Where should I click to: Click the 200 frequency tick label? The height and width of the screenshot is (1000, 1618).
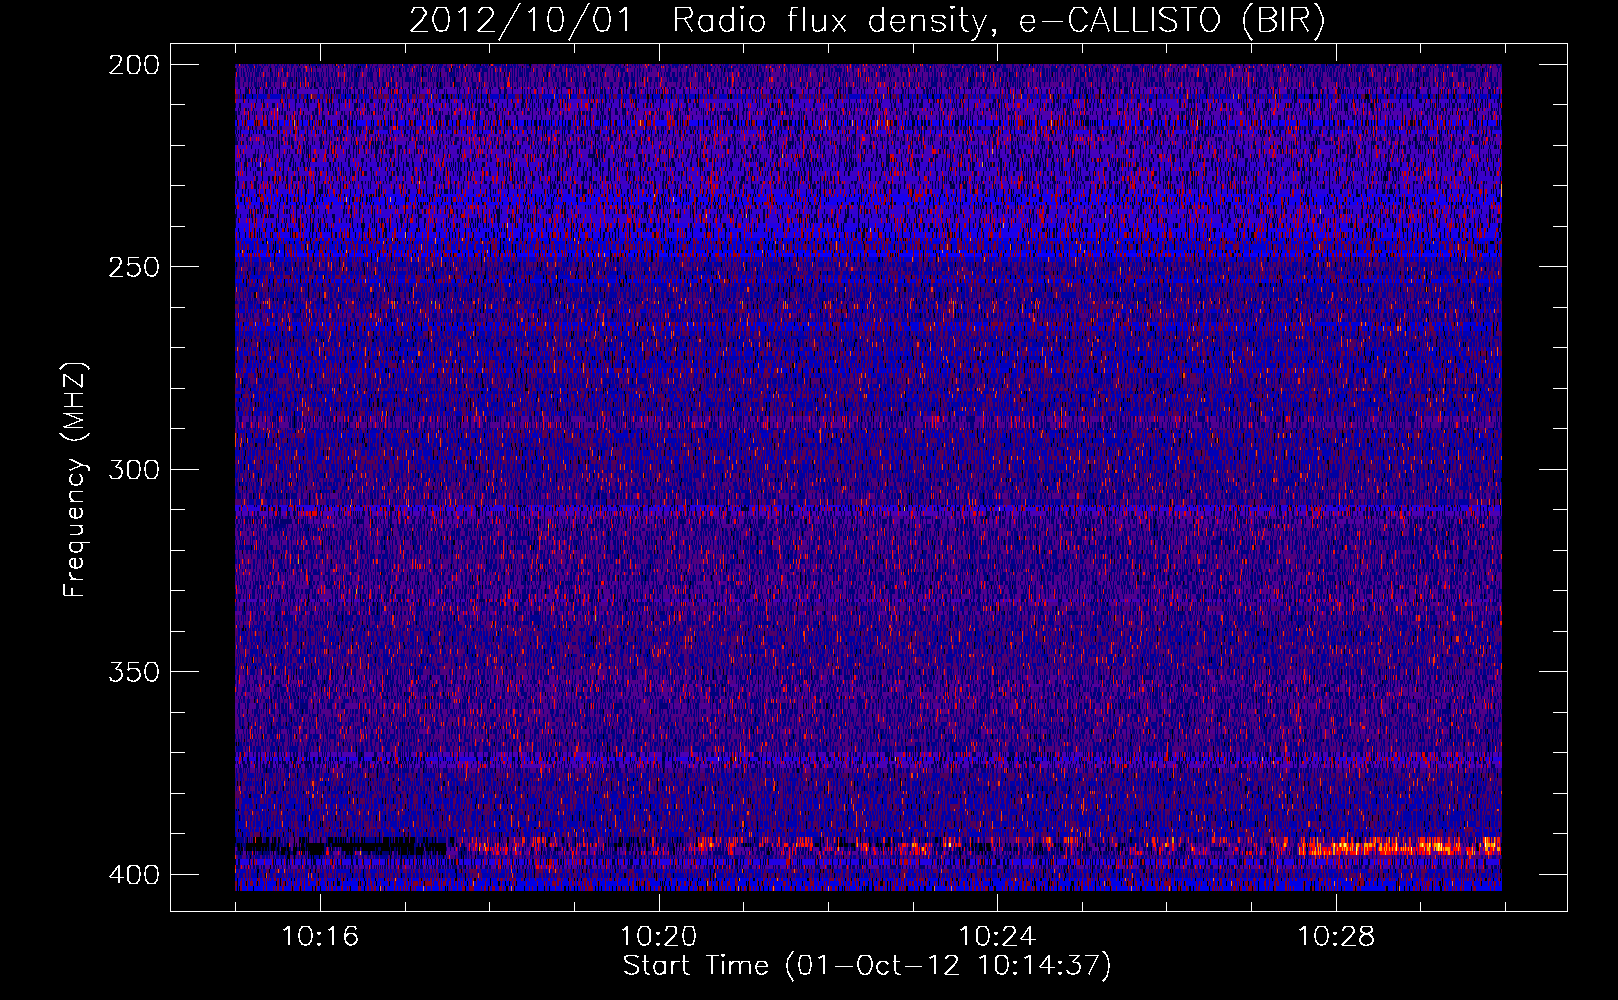click(134, 64)
